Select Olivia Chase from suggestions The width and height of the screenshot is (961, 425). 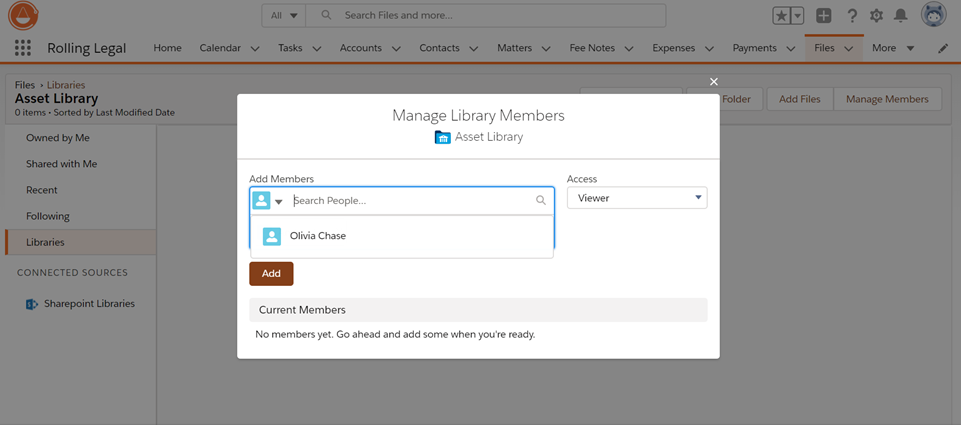pyautogui.click(x=317, y=236)
